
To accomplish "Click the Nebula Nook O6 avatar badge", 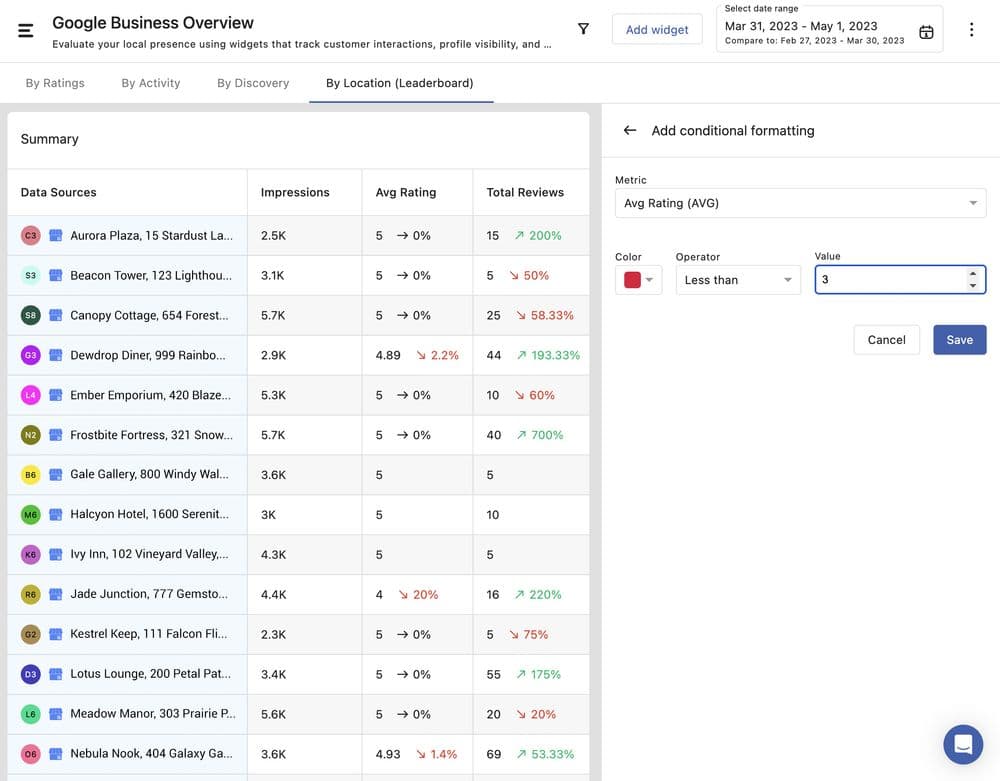I will pyautogui.click(x=30, y=754).
